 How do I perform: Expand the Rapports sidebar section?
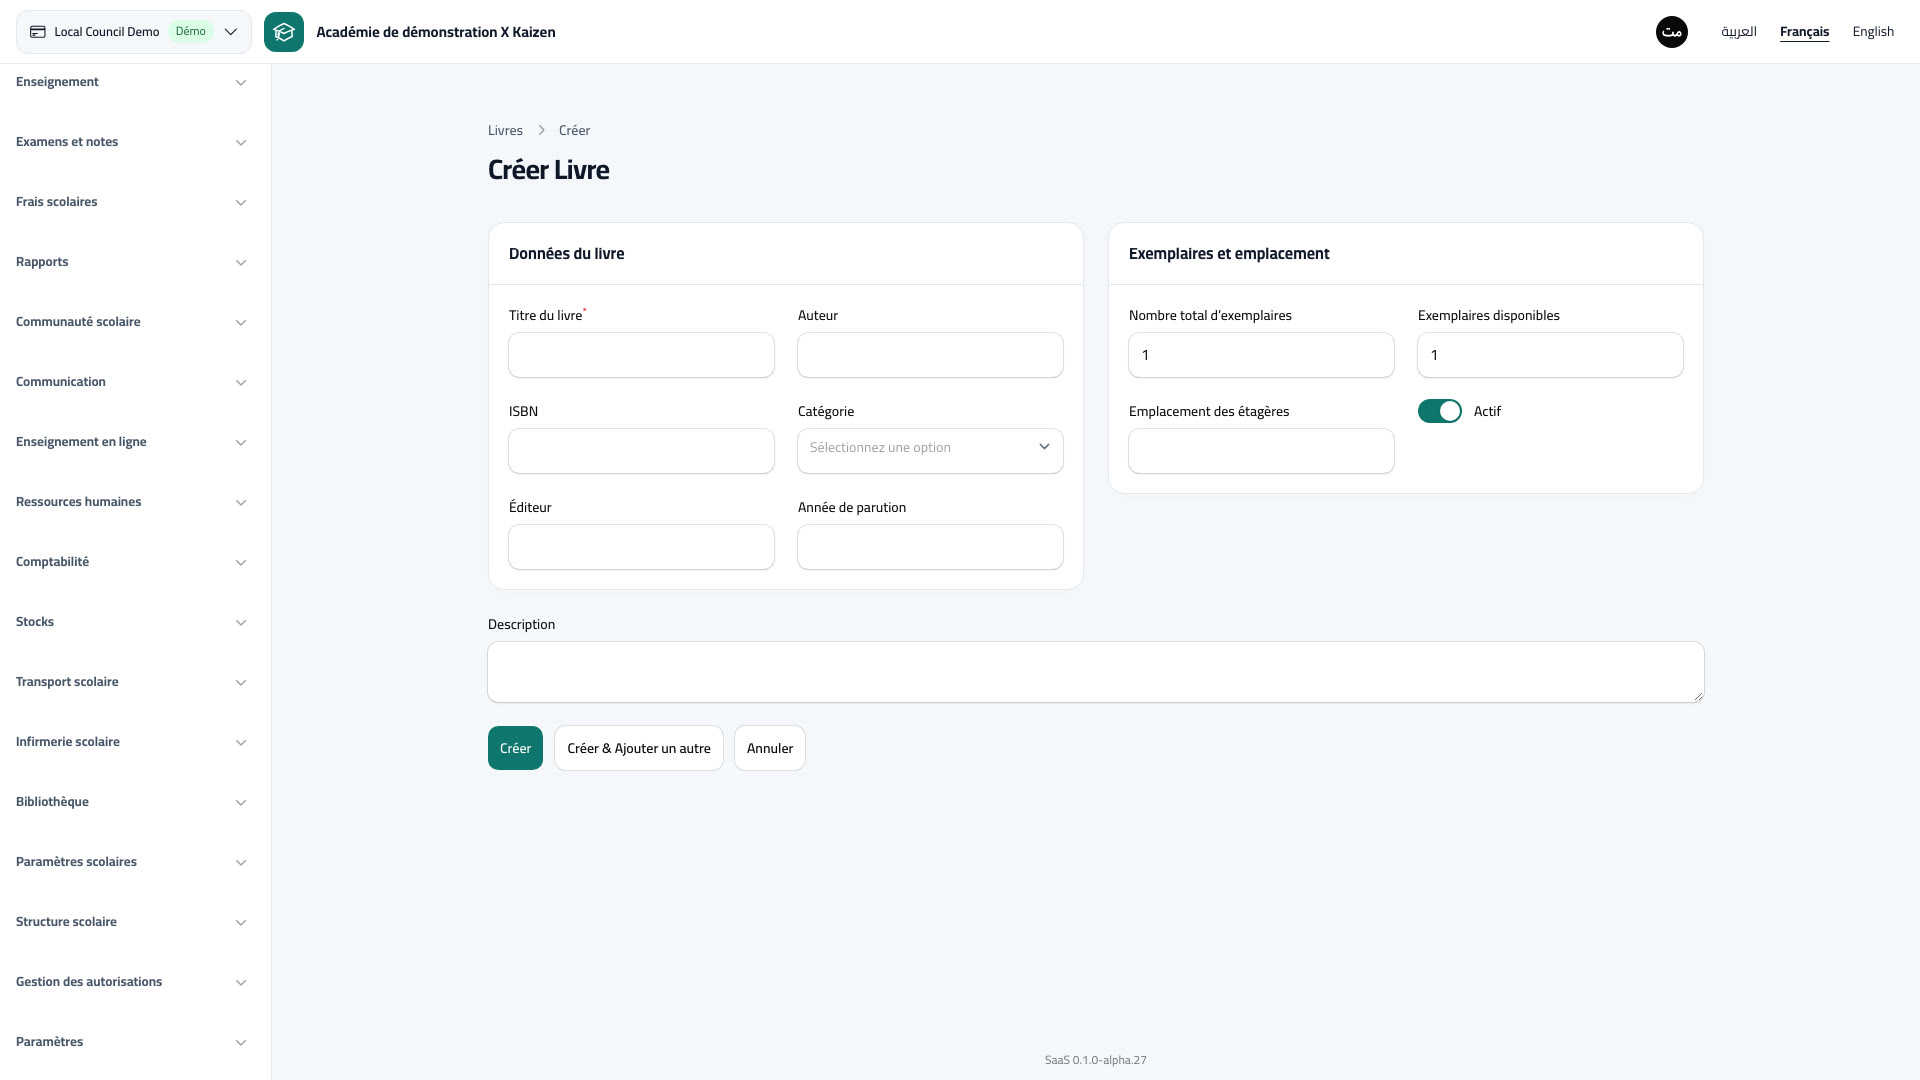[131, 262]
